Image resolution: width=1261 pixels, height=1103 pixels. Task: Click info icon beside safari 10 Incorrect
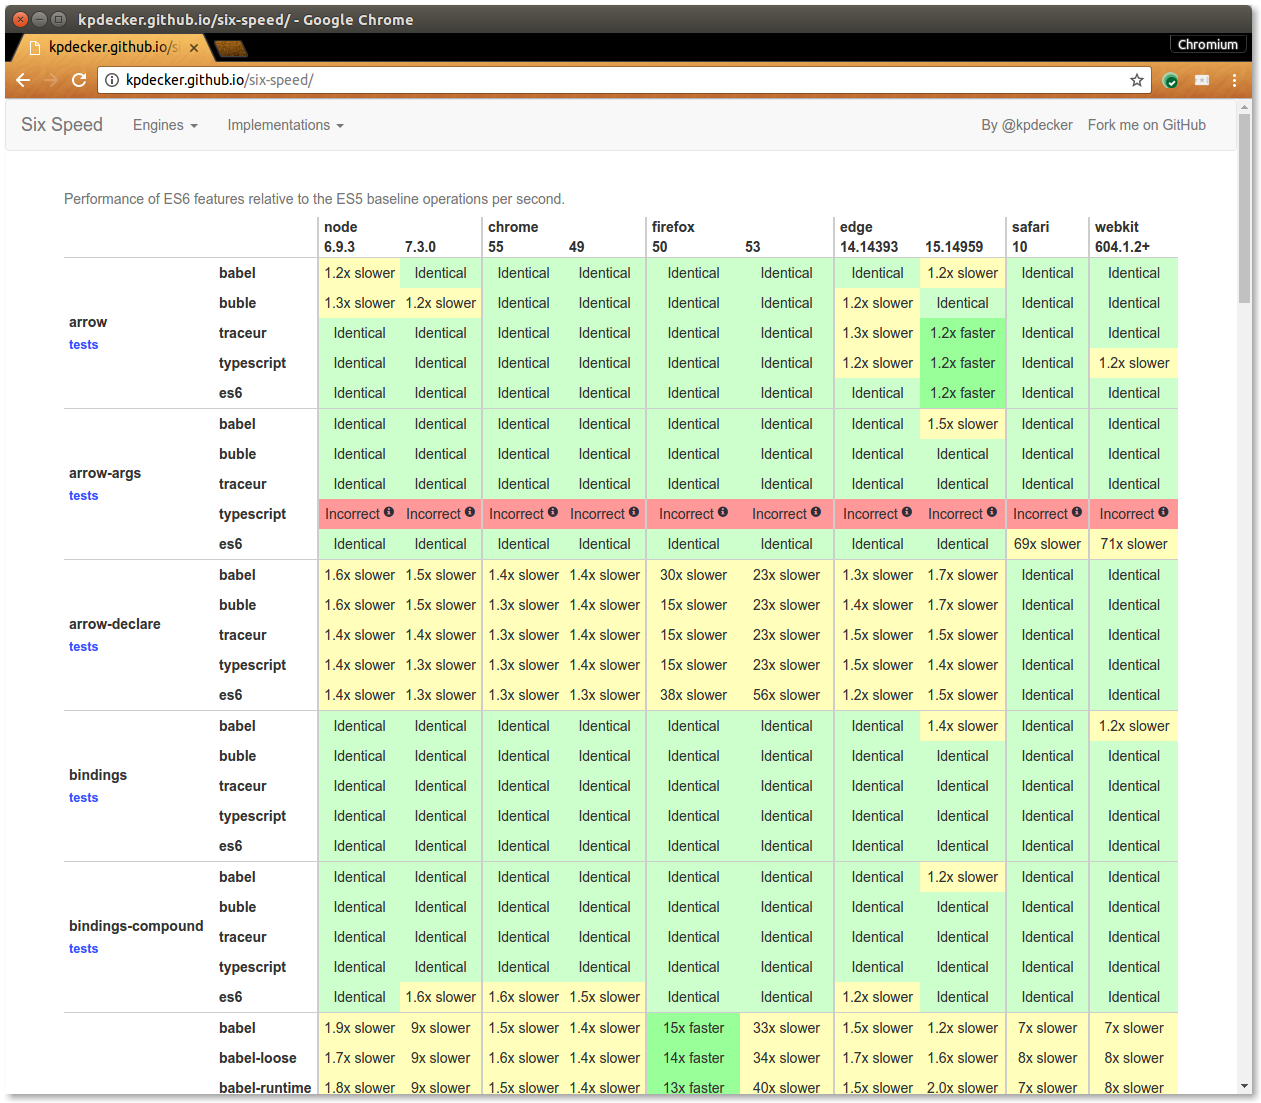(1077, 512)
